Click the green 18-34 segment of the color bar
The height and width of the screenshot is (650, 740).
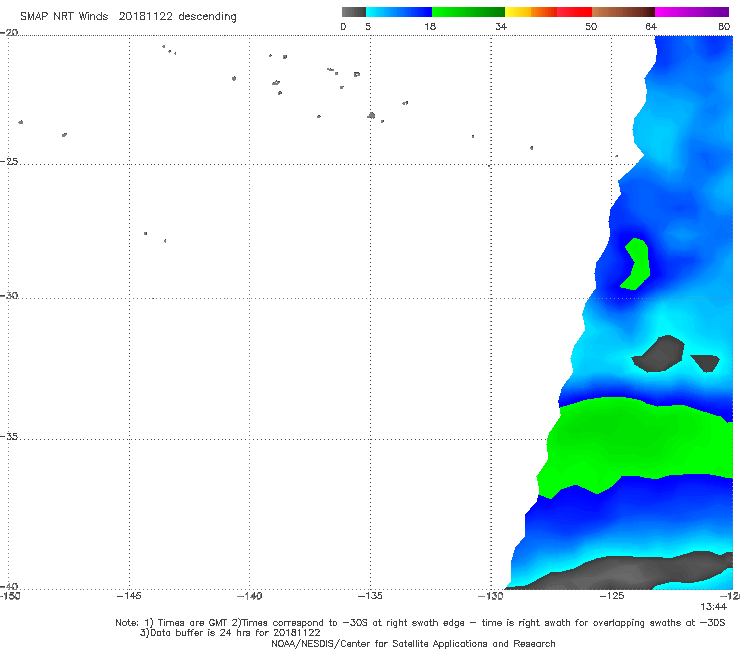point(468,12)
